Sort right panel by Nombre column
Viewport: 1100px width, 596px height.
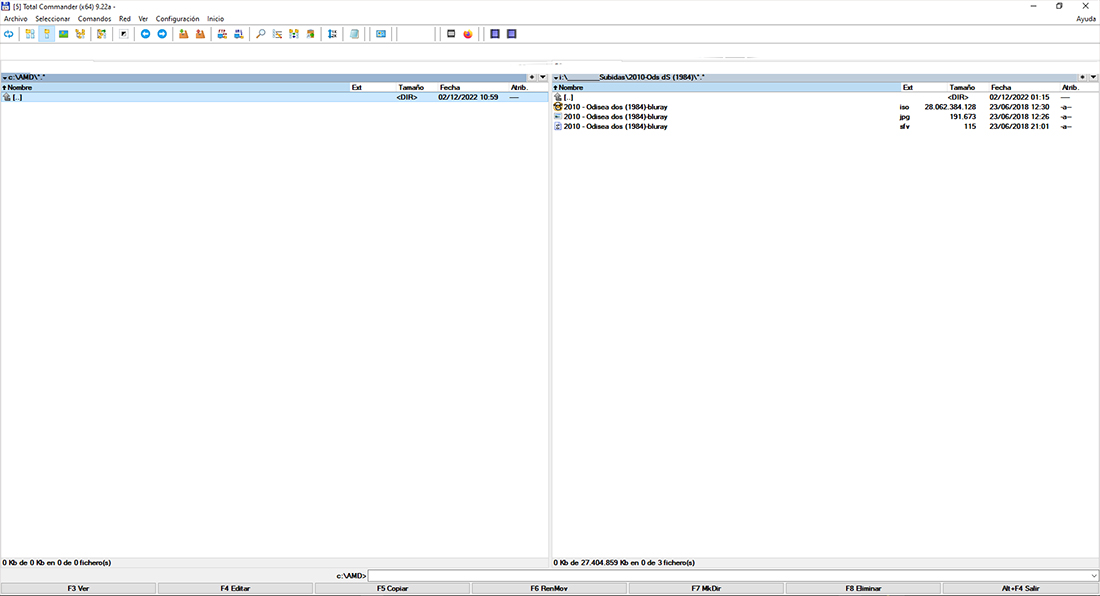[x=726, y=88]
